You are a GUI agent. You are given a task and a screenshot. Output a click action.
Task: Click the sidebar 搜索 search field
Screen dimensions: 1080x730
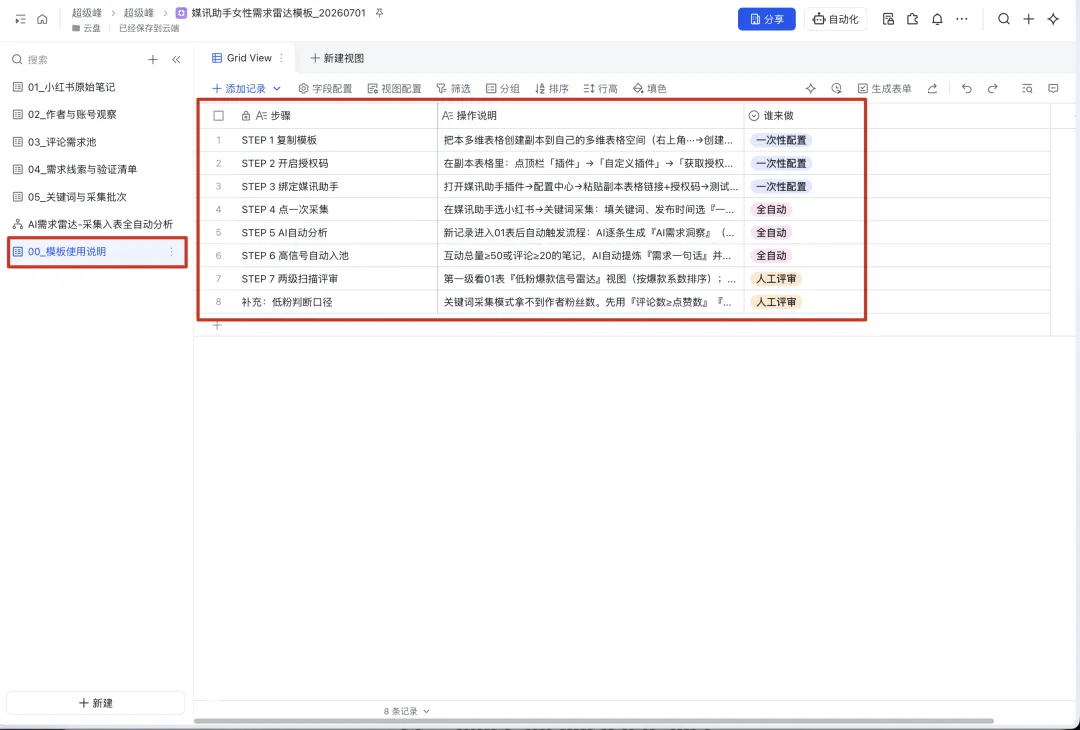pos(74,60)
